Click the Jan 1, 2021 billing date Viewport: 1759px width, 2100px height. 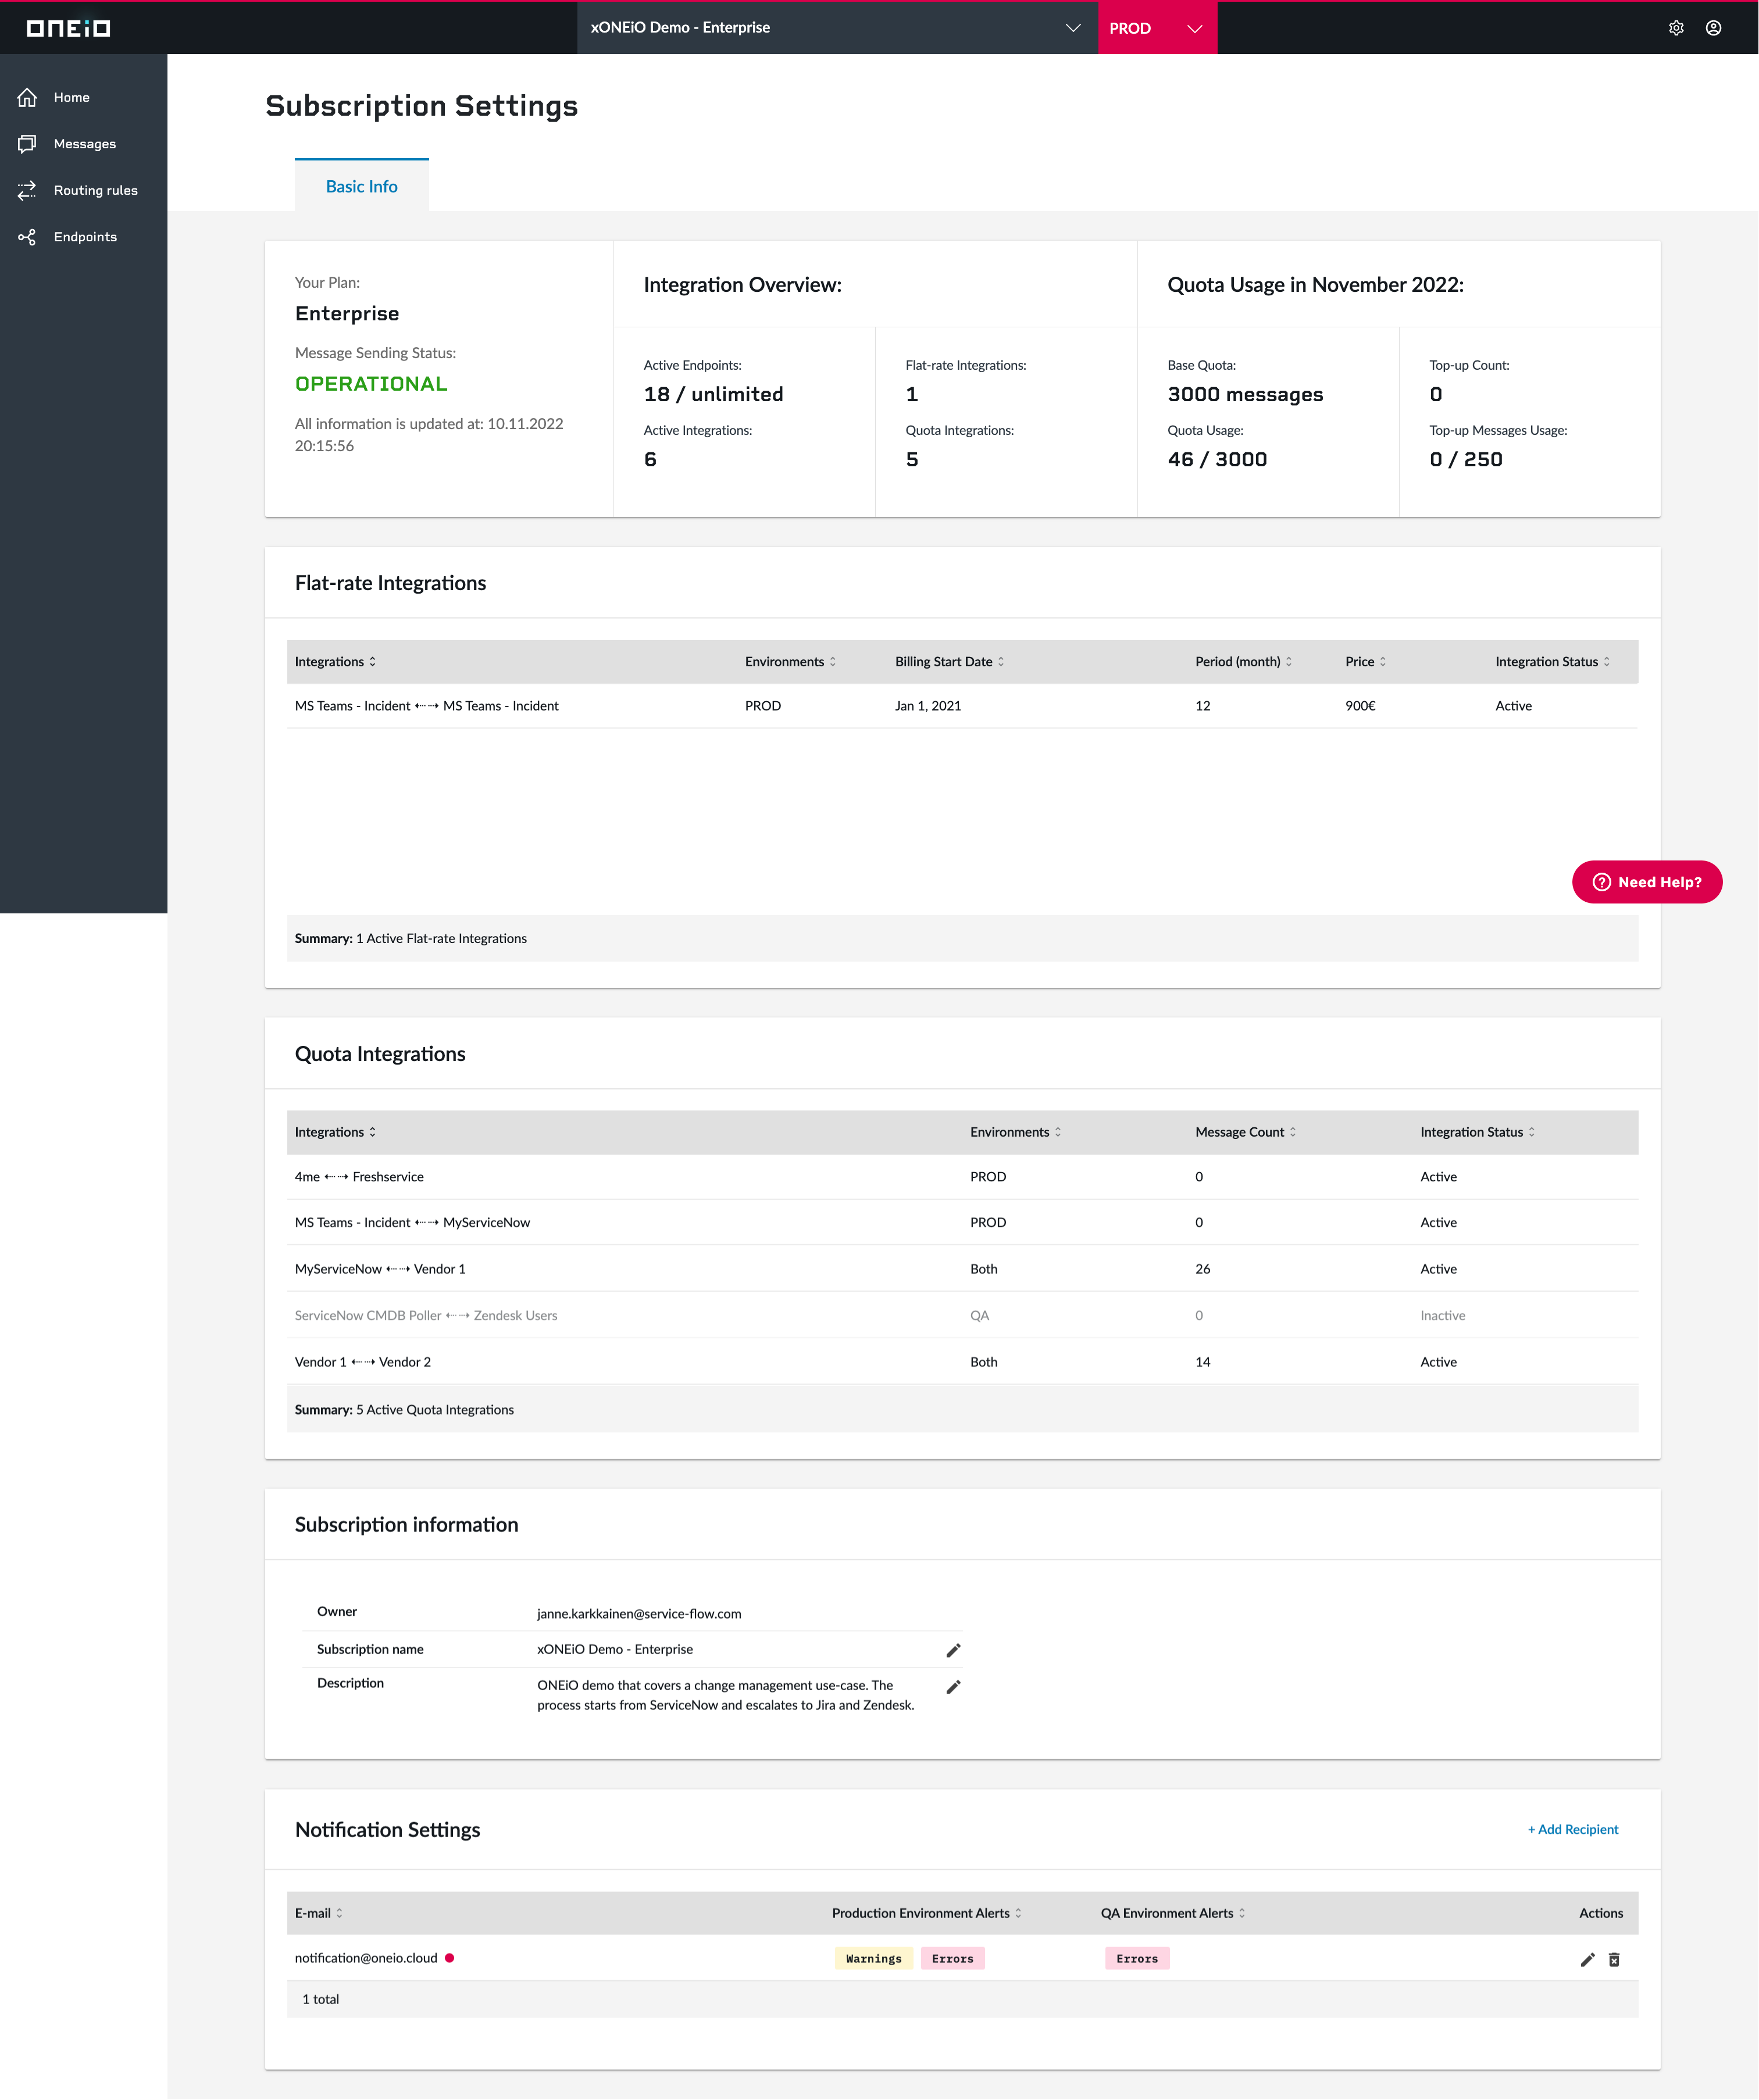[928, 706]
